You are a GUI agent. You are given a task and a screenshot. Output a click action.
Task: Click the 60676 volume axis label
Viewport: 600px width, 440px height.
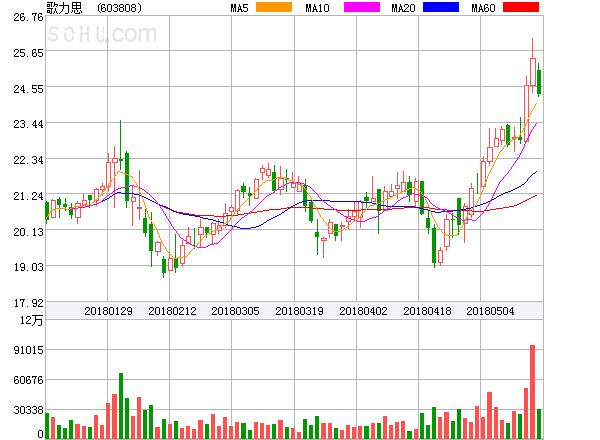coord(28,380)
